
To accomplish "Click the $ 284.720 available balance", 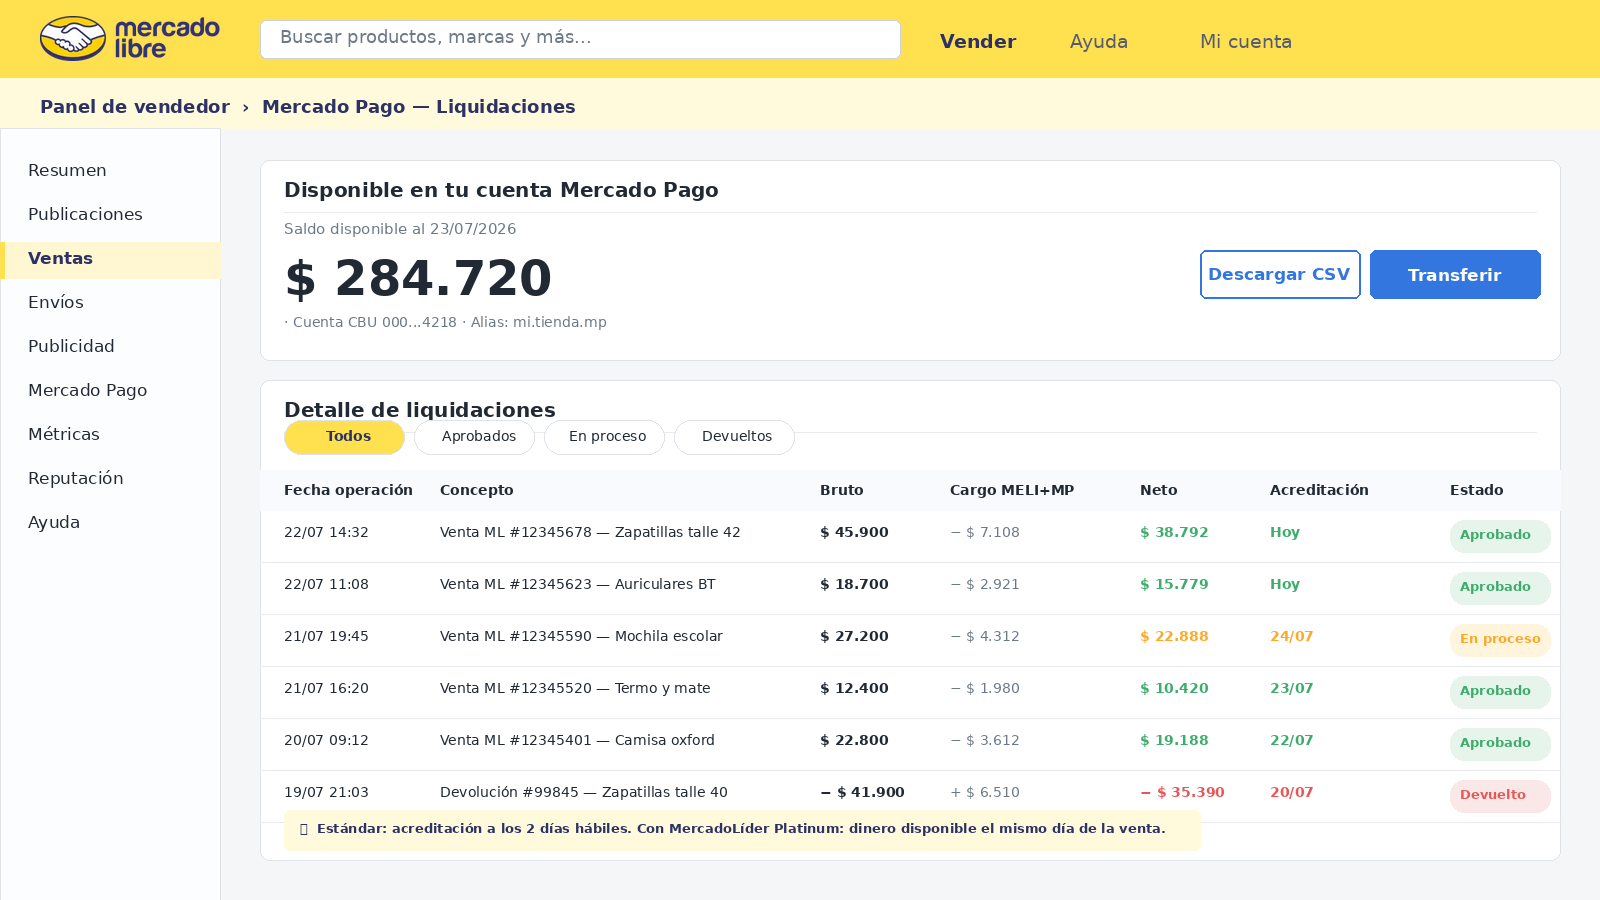I will click(418, 278).
